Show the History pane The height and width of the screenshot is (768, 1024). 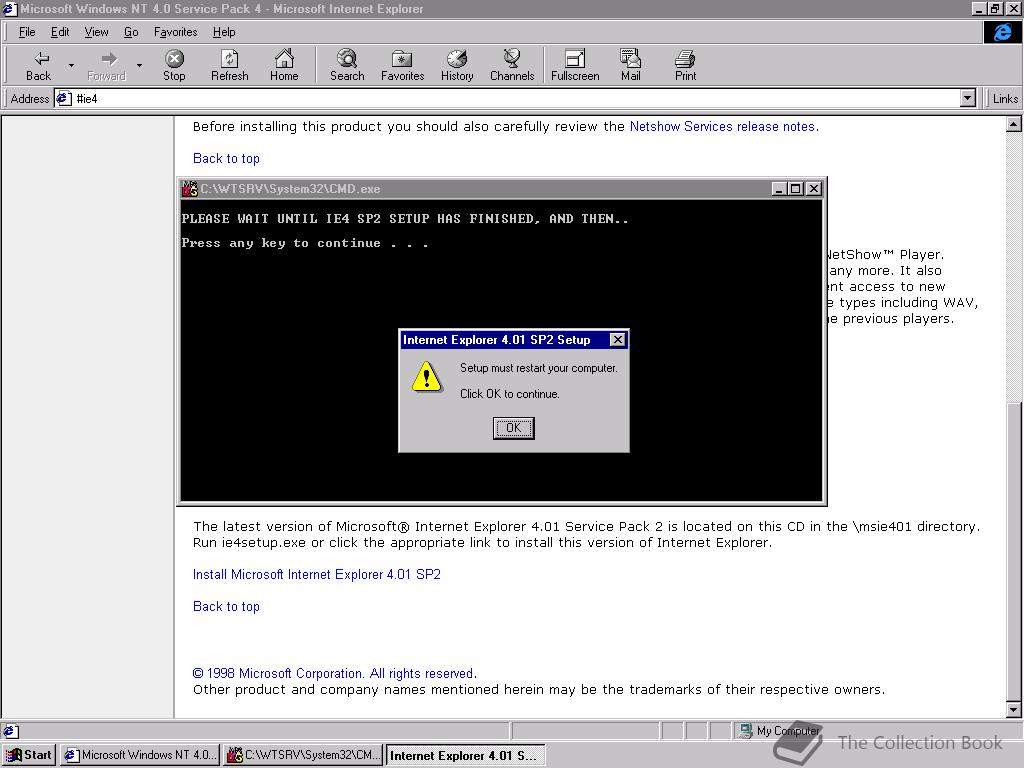[457, 65]
